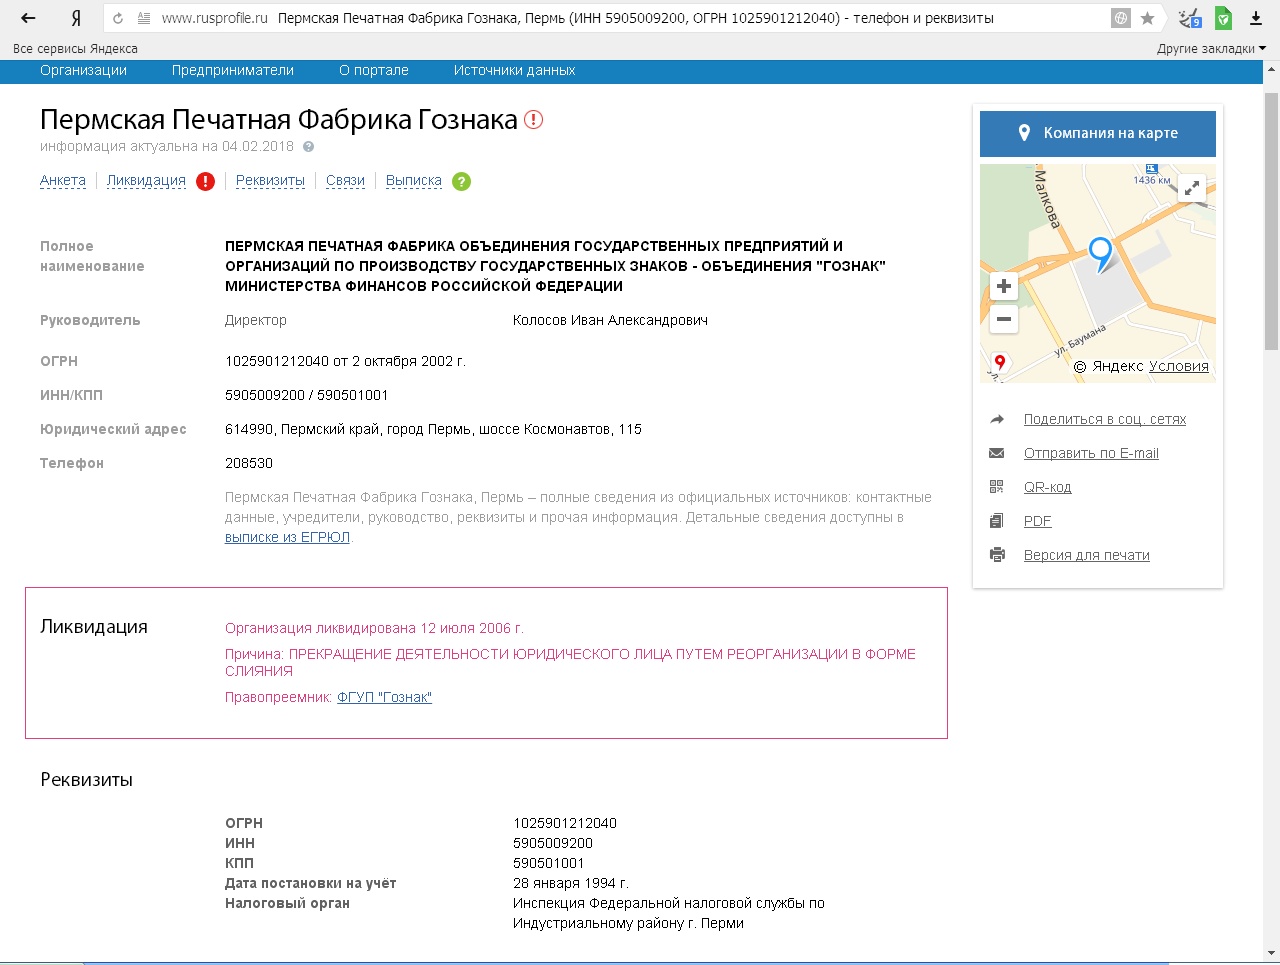Click green question mark beside Выписка
The image size is (1280, 965).
pyautogui.click(x=461, y=181)
